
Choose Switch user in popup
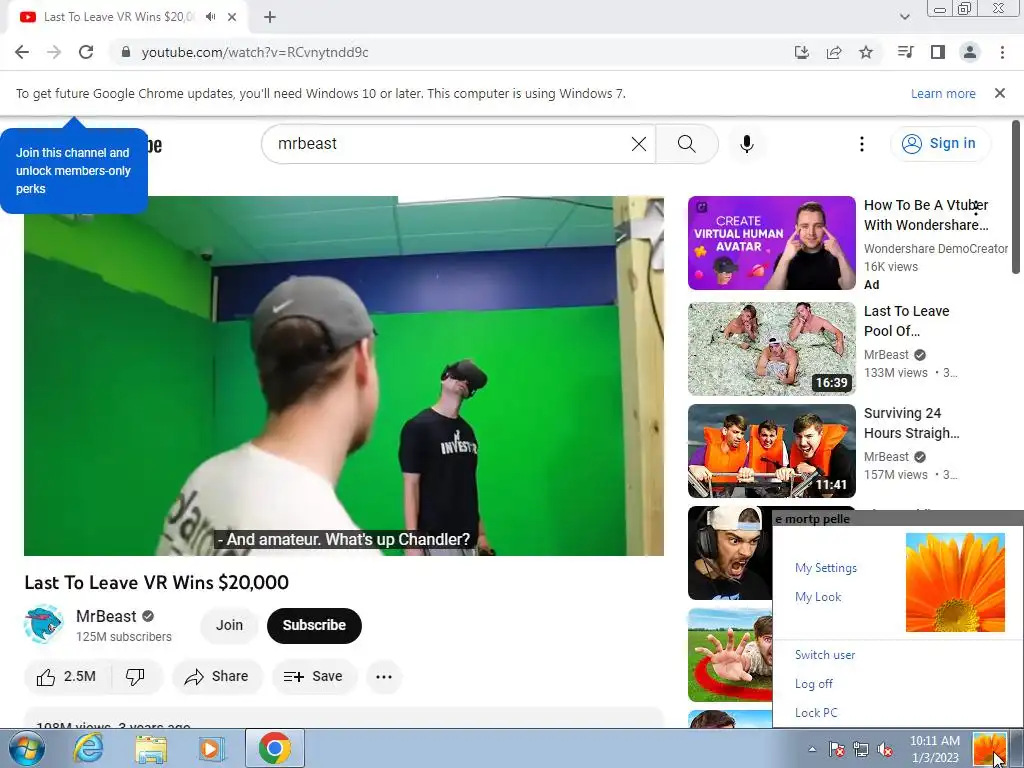825,655
